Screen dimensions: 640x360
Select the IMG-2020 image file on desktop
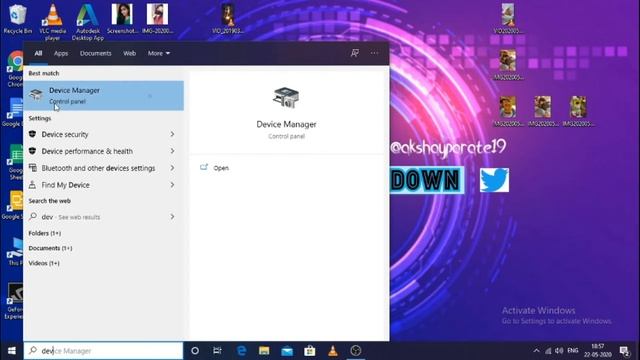click(158, 19)
